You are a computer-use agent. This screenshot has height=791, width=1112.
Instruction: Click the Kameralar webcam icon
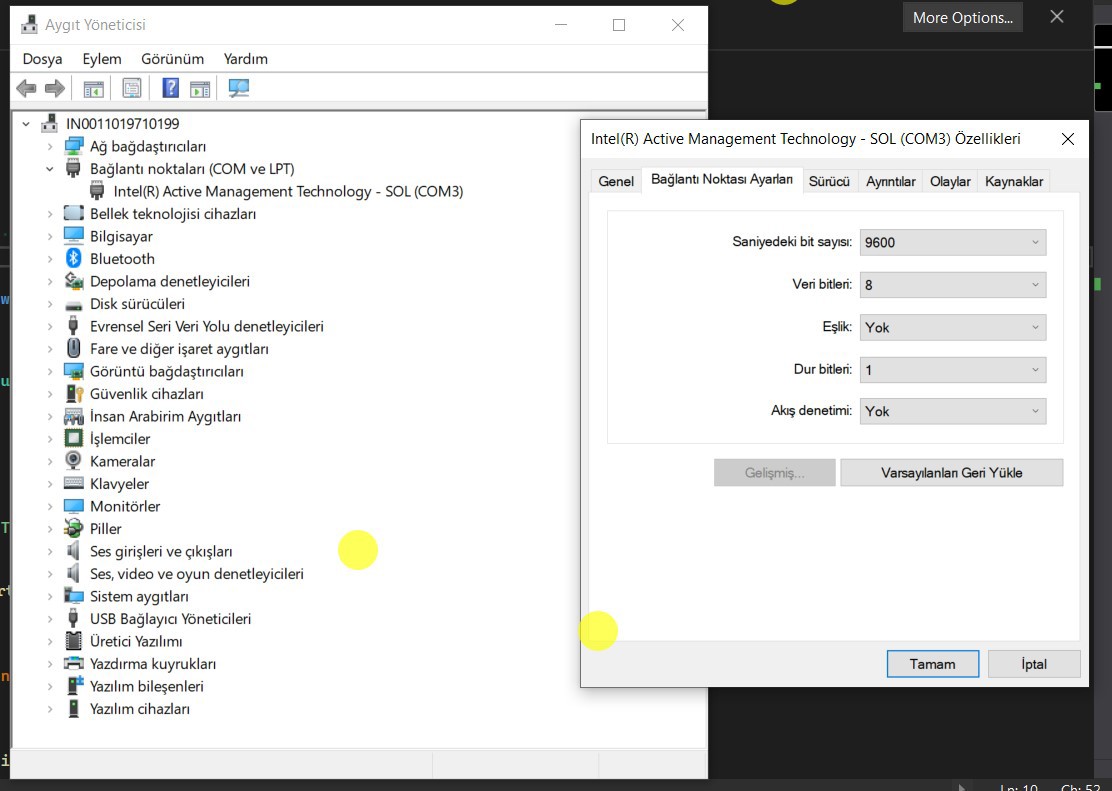click(x=73, y=460)
